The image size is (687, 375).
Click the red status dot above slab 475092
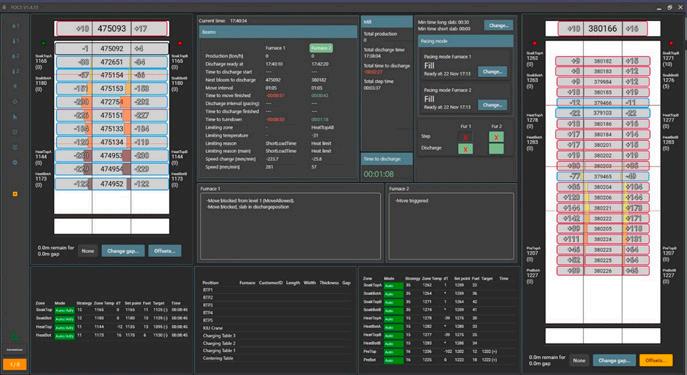(180, 43)
